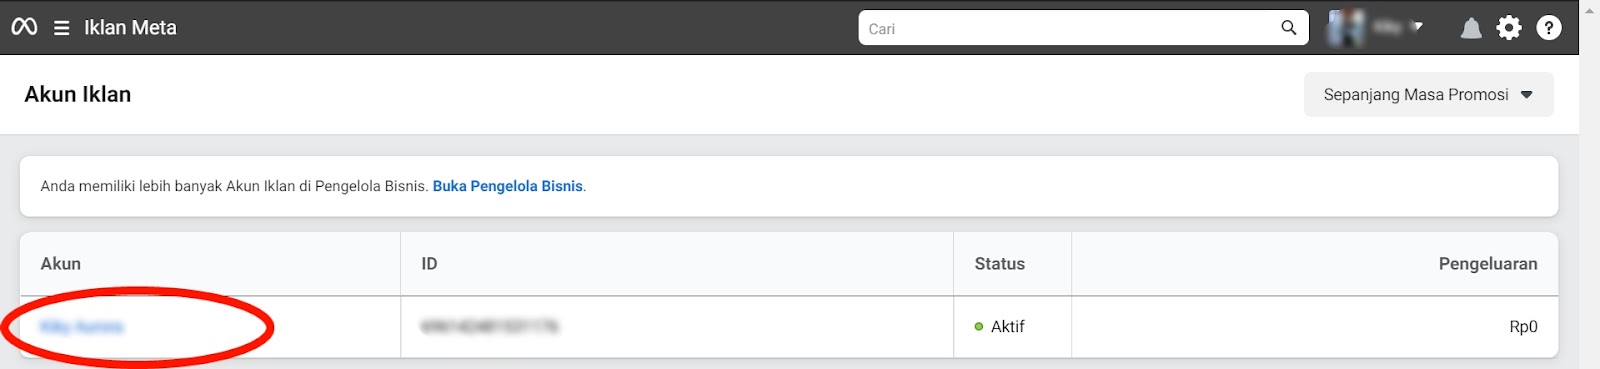
Task: Sort by the ID column header
Action: click(x=429, y=264)
